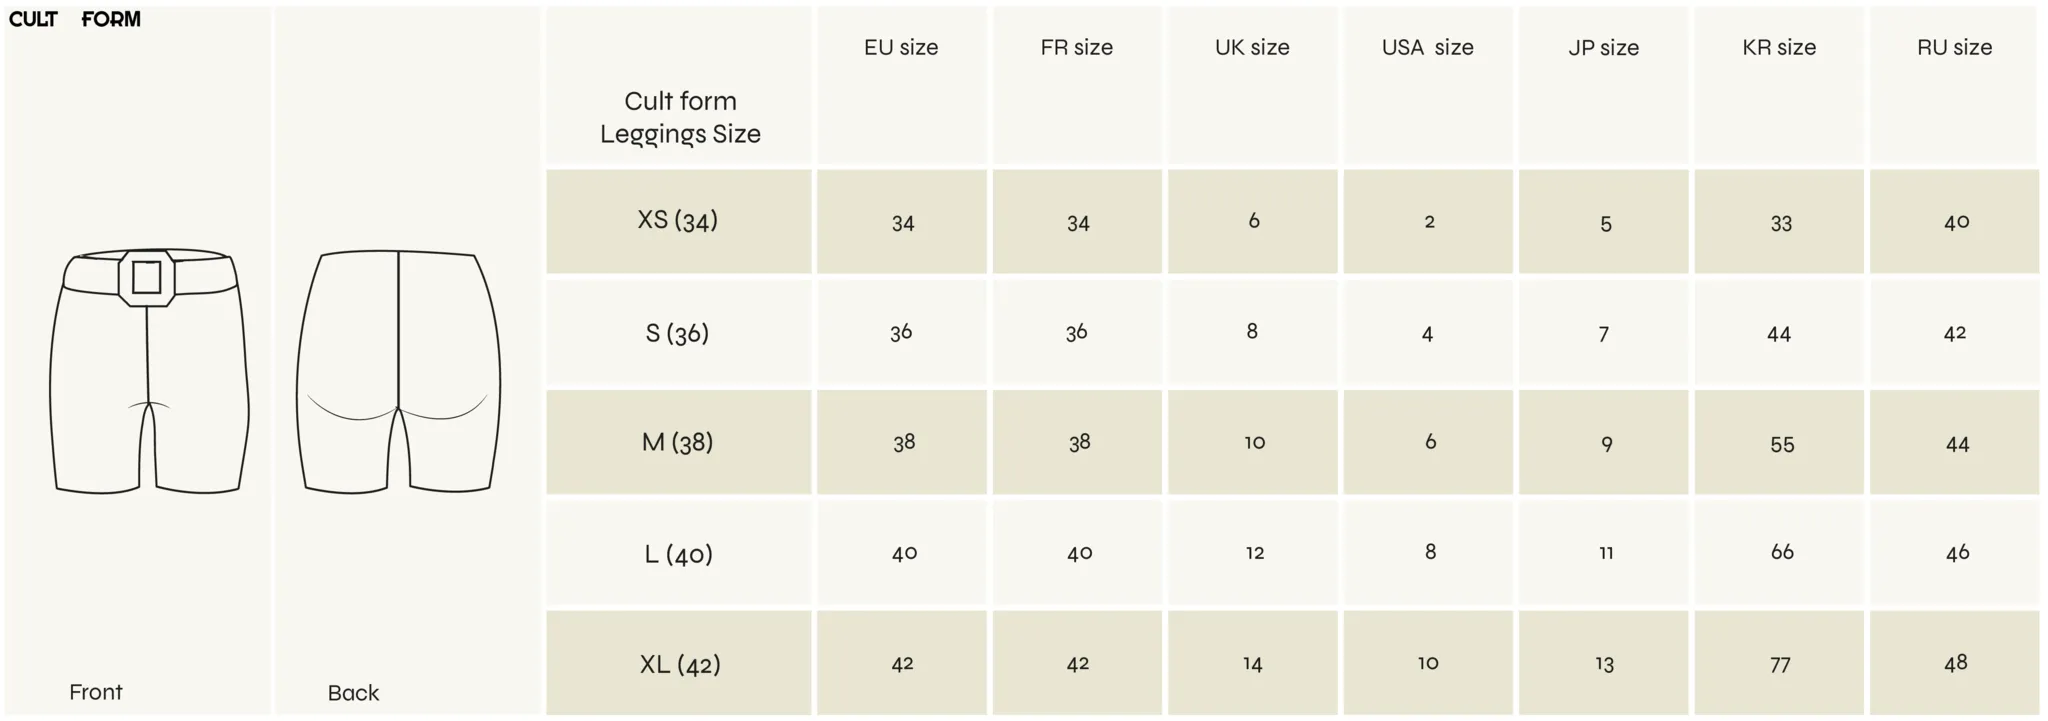Select the FR size column header
Viewport: 2048px width, 721px height.
pos(1076,47)
